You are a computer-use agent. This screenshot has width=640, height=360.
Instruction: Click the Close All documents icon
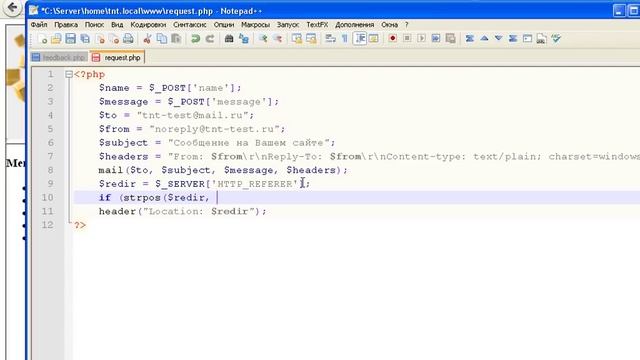[114, 39]
